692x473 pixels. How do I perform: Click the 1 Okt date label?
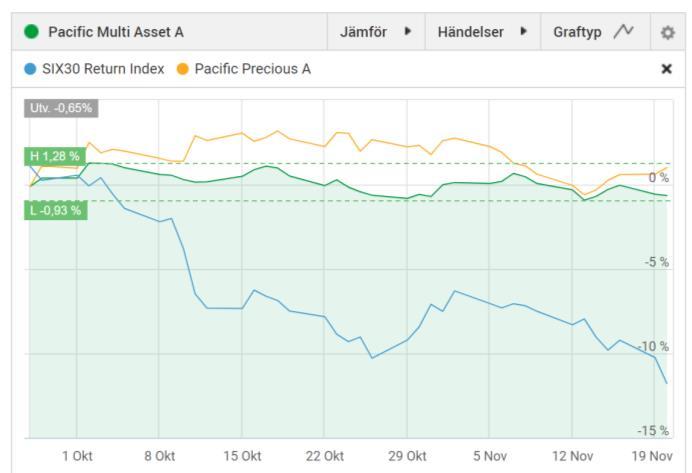coord(77,456)
